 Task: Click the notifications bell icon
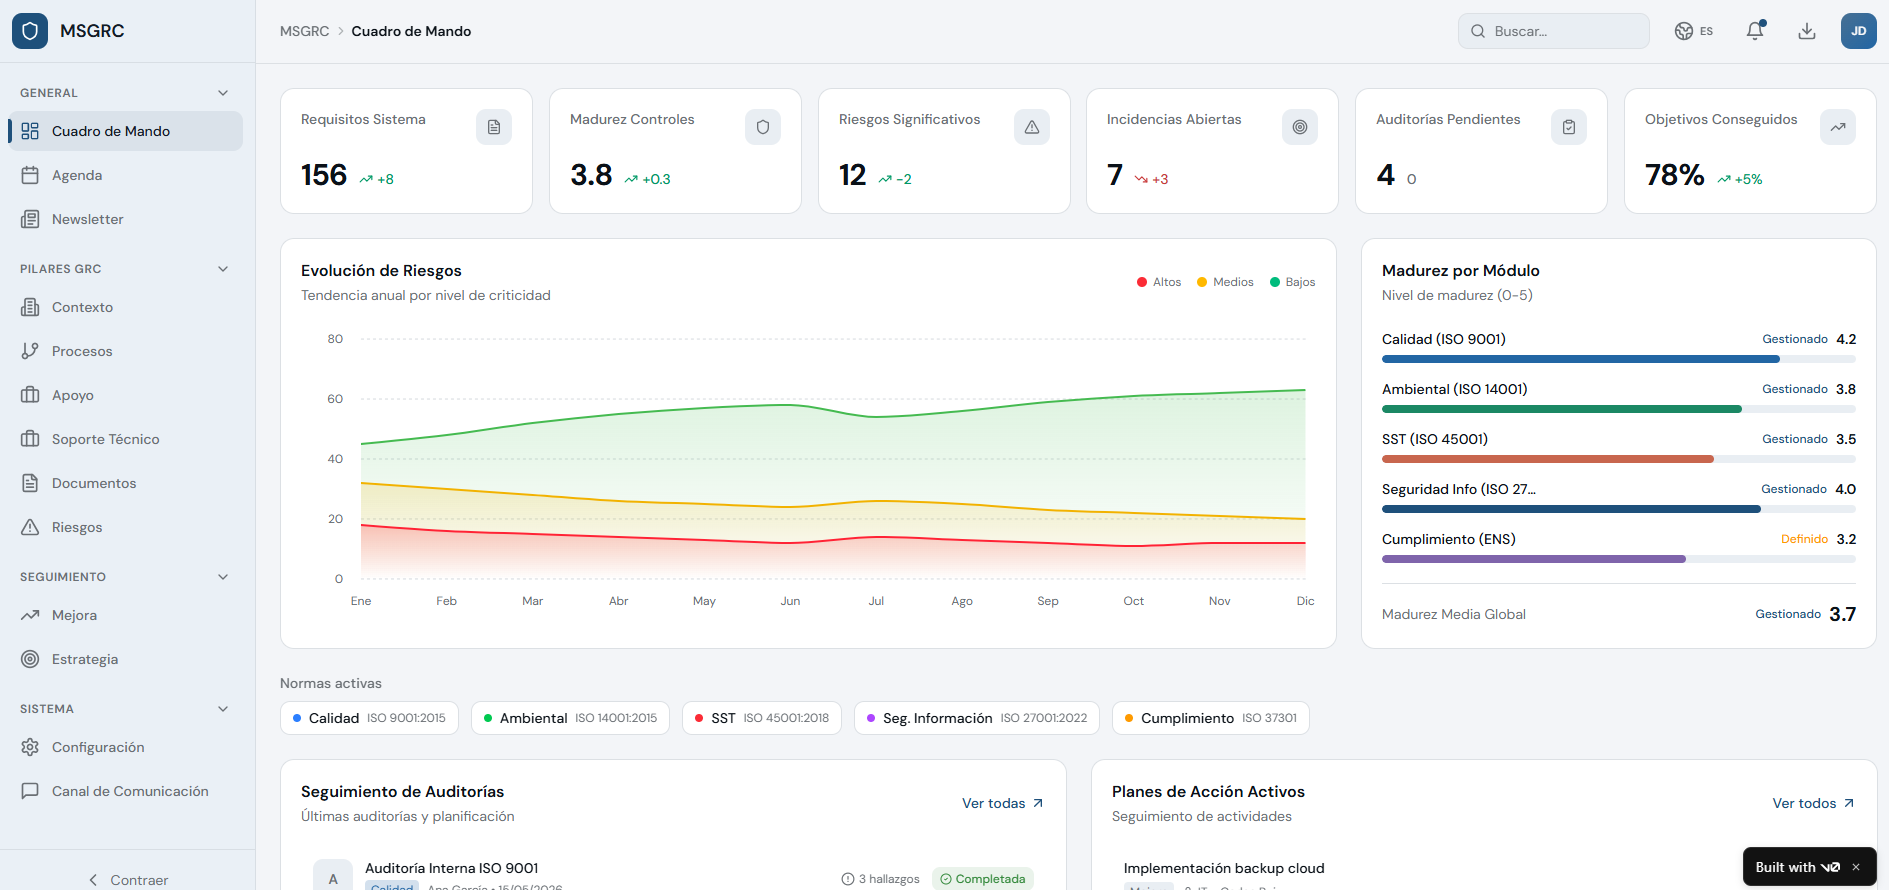click(x=1755, y=31)
